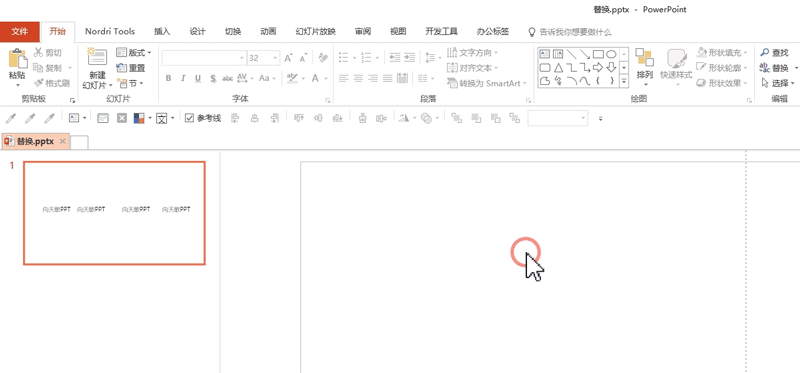Click the Copy (复制) button
This screenshot has height=373, width=800.
point(48,68)
